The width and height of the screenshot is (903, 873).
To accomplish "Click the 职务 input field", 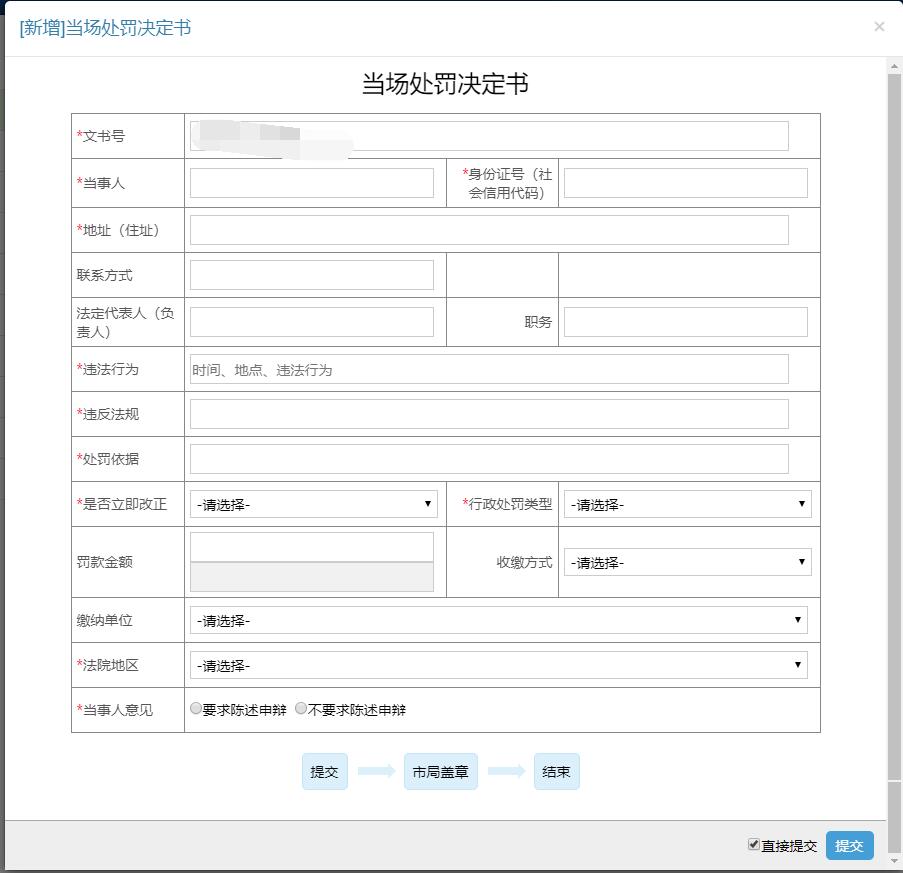I will tap(685, 322).
